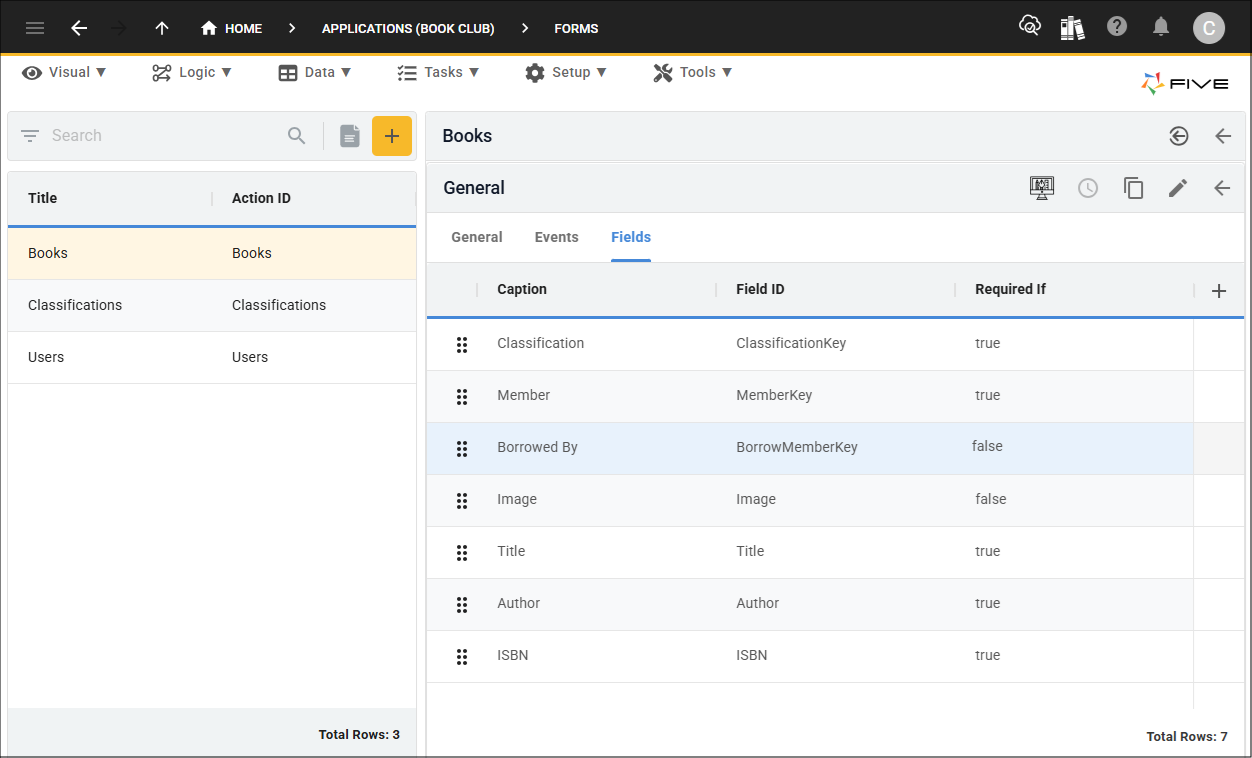Click the MemberKey field ID cell
The width and height of the screenshot is (1252, 758).
[774, 395]
